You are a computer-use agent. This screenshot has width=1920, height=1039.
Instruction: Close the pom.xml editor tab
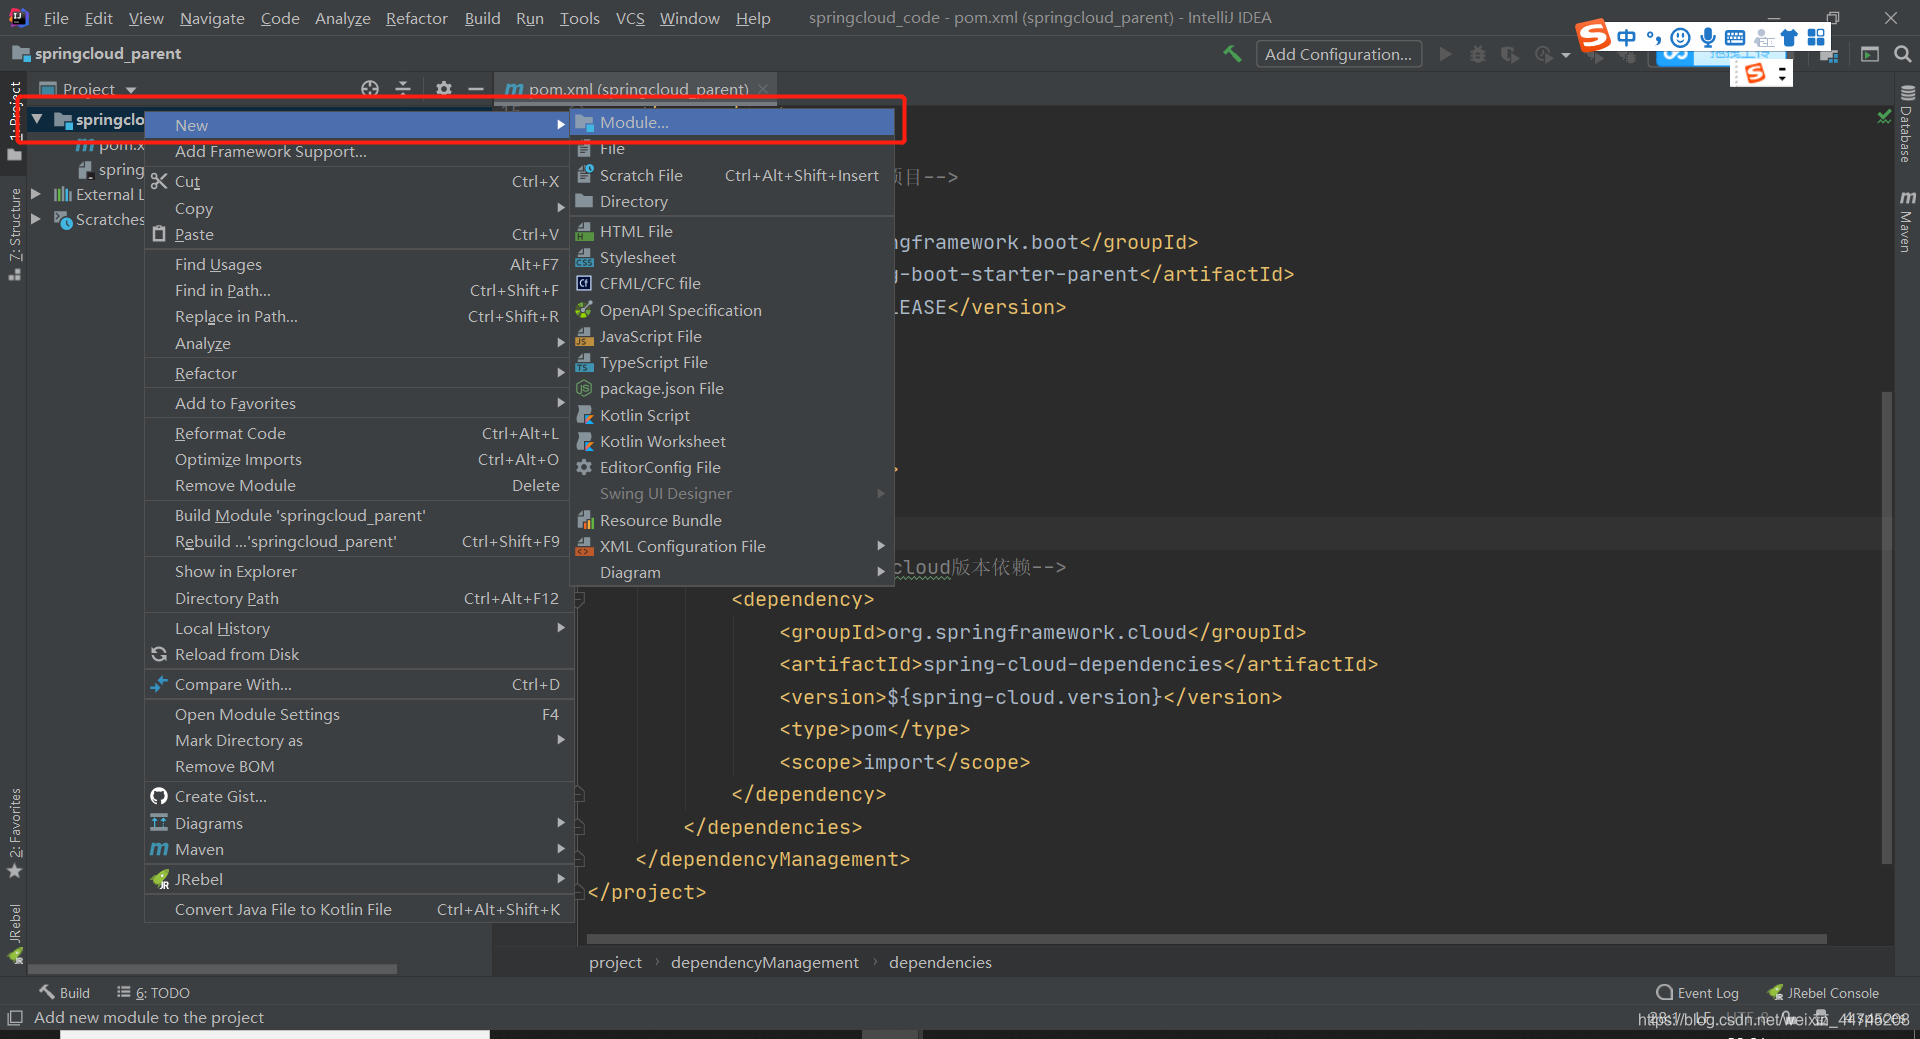pos(763,89)
